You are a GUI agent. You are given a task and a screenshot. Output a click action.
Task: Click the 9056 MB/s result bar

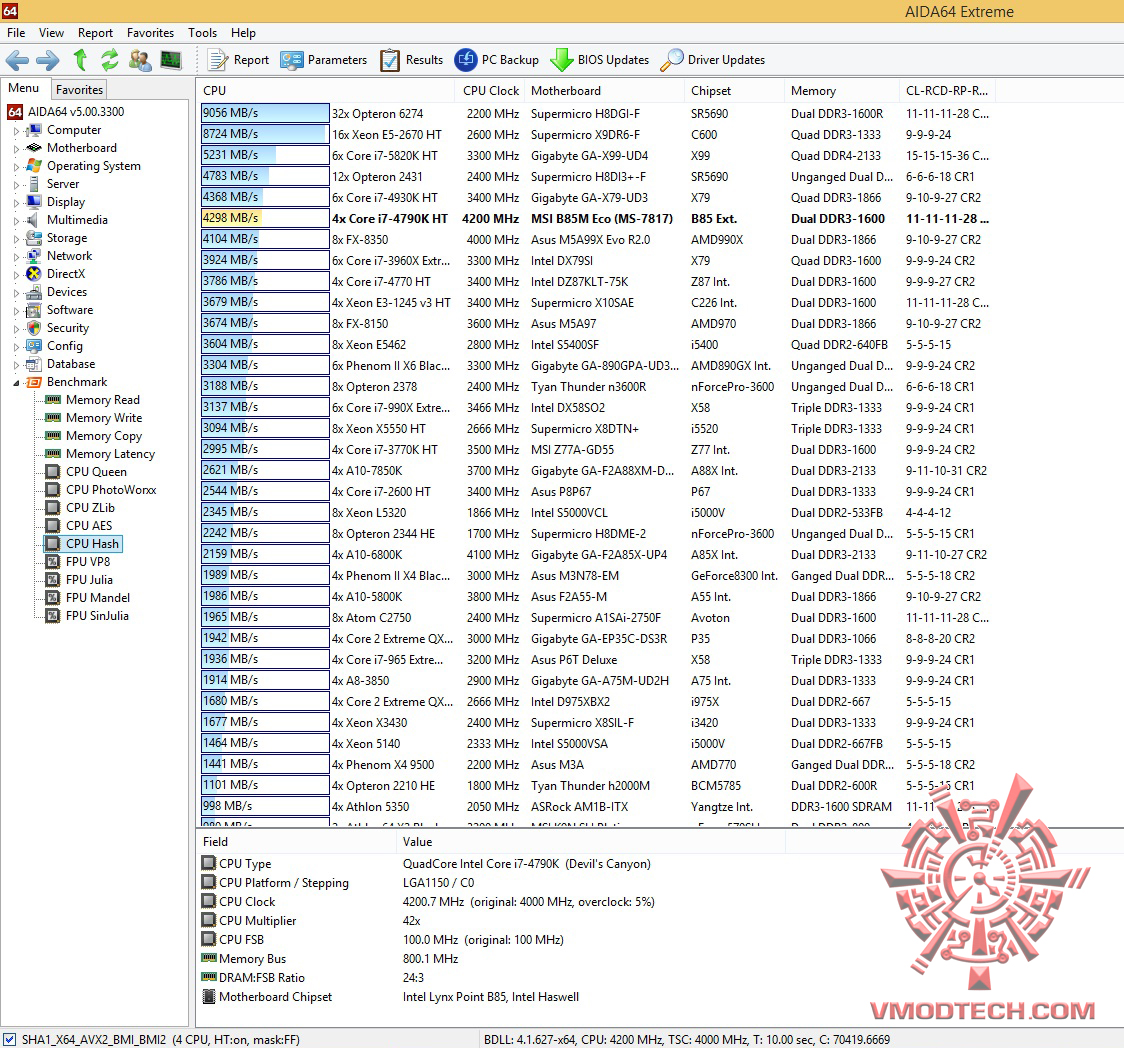tap(265, 113)
